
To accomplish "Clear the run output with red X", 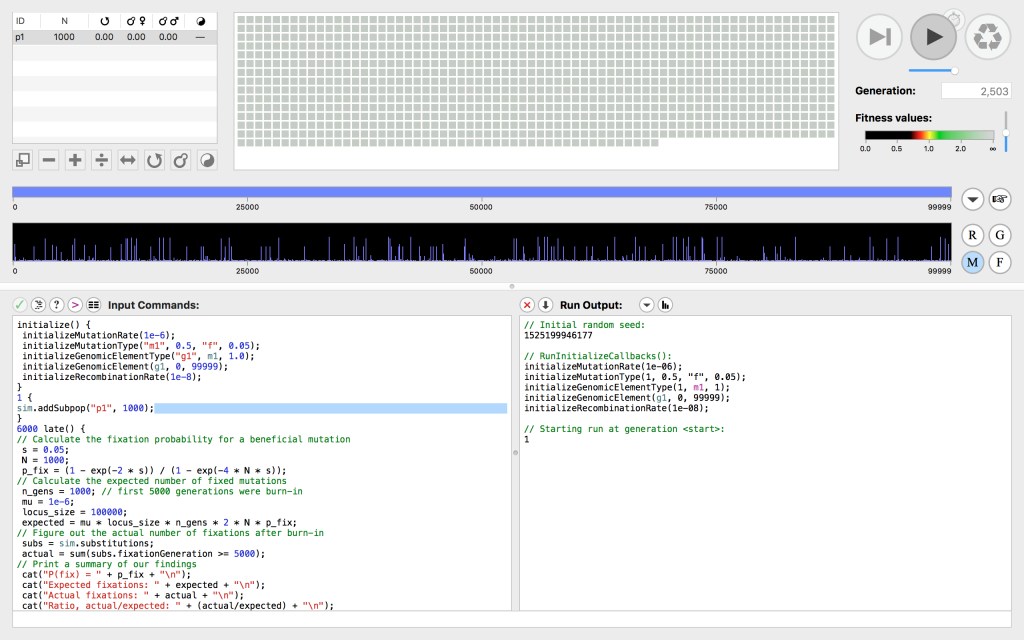I will coord(527,304).
